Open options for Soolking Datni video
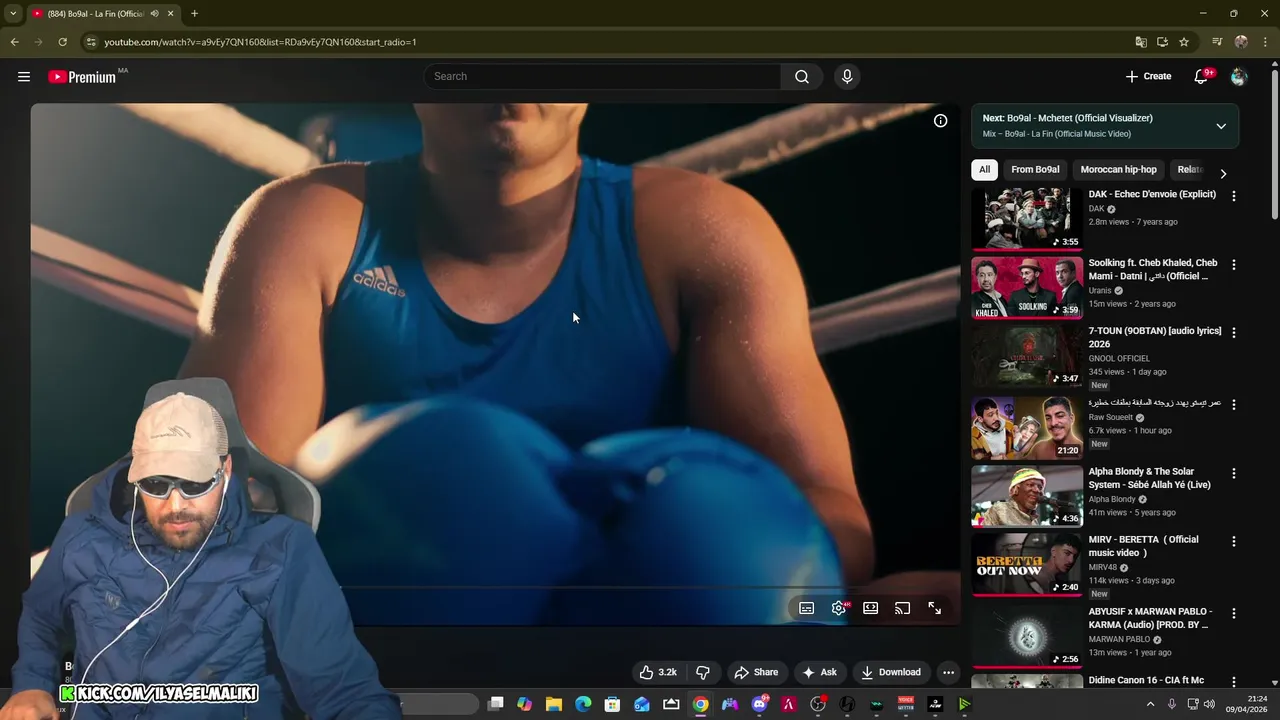1280x720 pixels. [1233, 265]
